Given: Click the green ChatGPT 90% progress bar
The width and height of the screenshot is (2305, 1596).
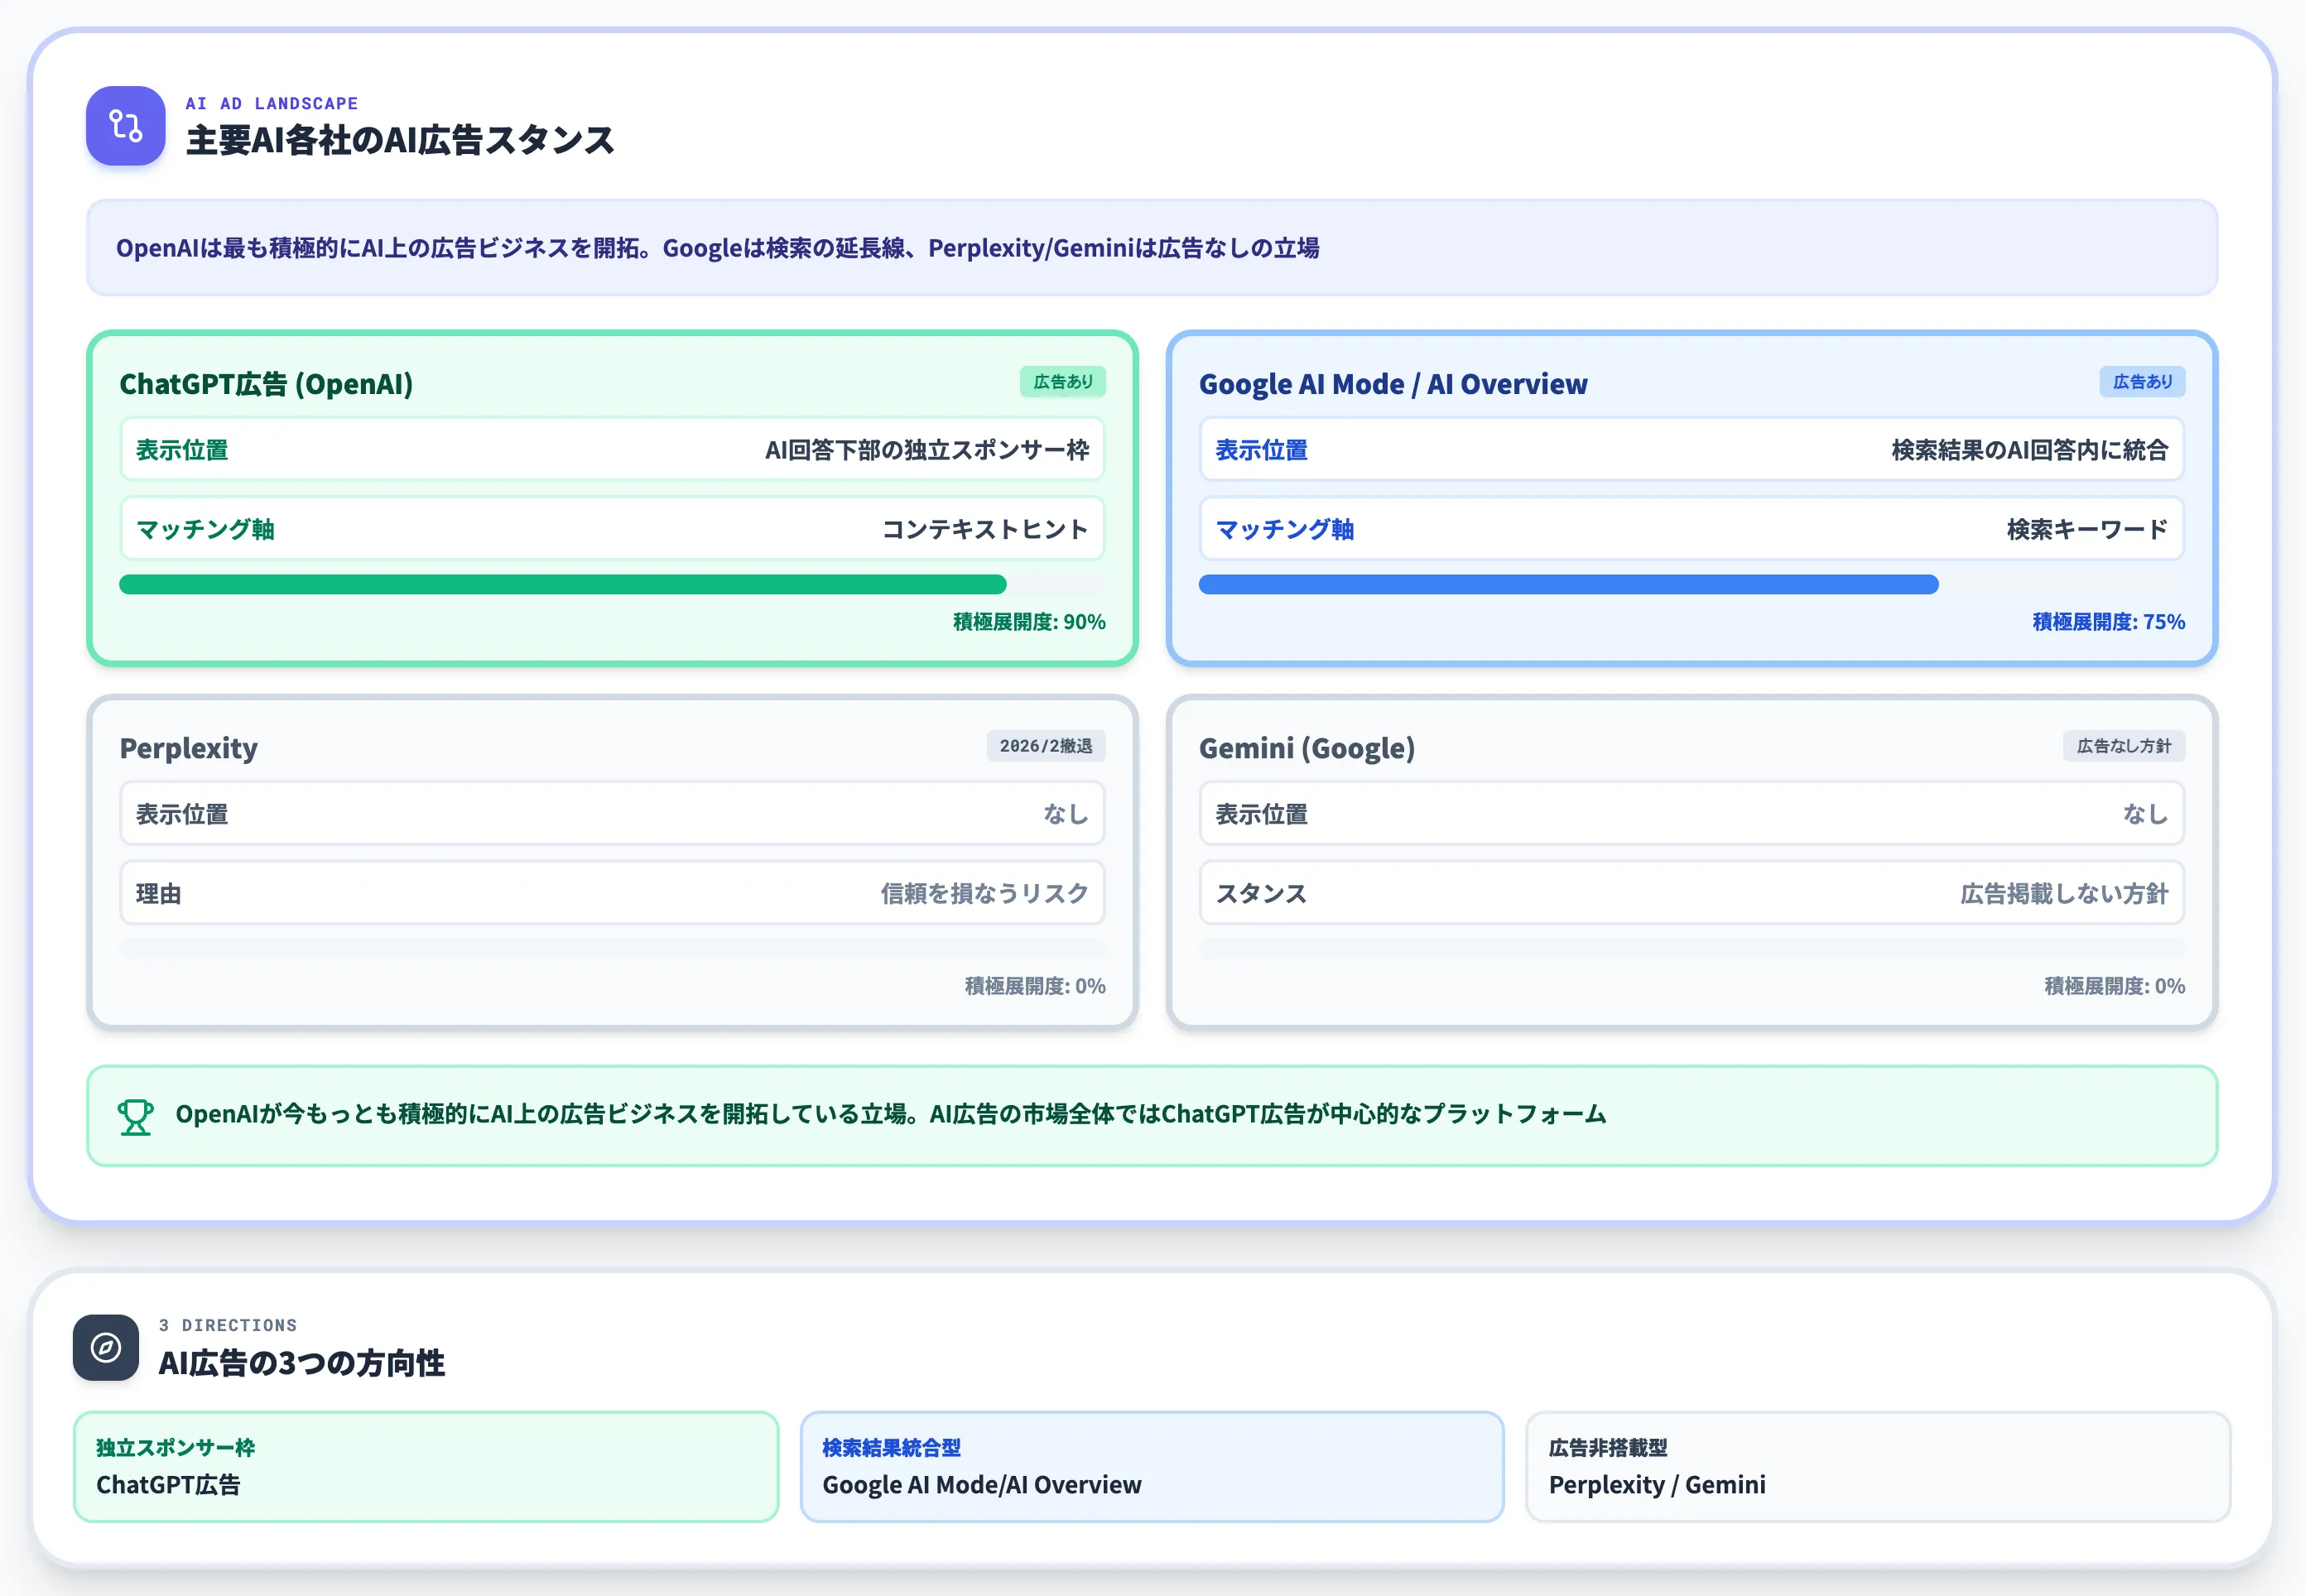Looking at the screenshot, I should (x=612, y=585).
